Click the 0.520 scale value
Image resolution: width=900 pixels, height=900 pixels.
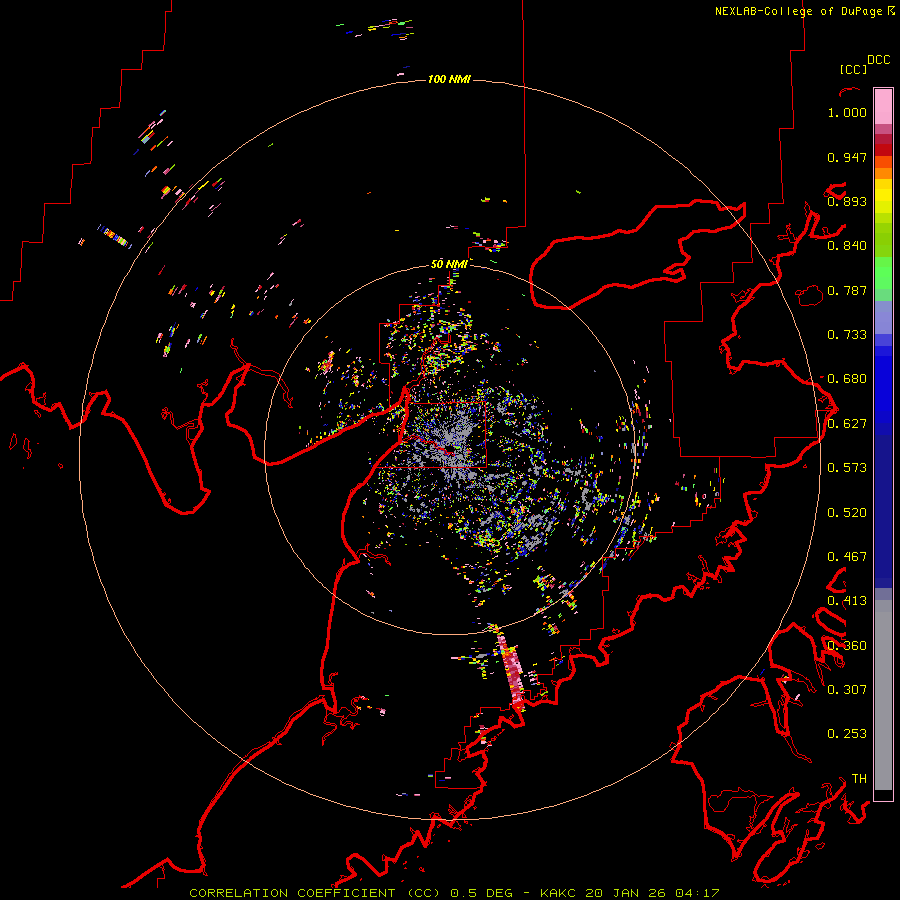[847, 513]
